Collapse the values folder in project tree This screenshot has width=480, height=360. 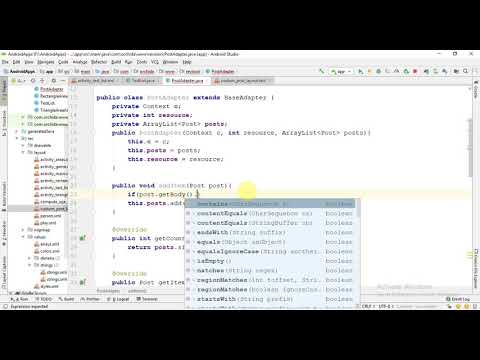[23, 237]
